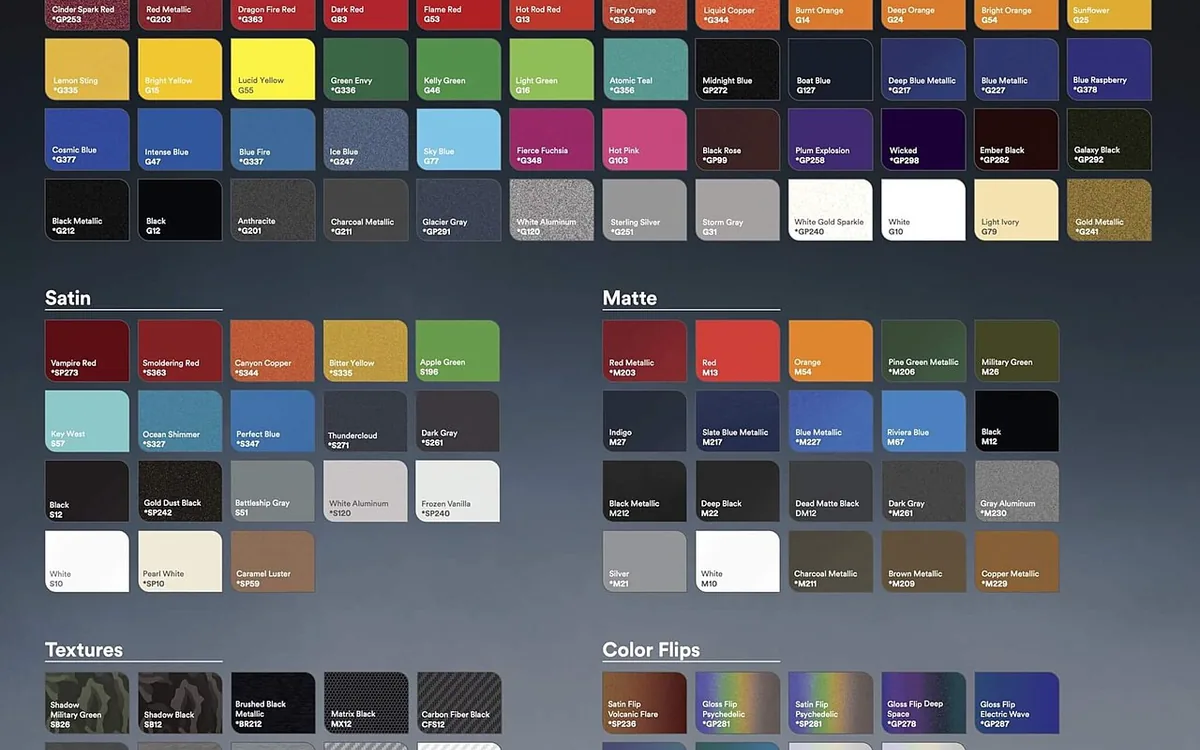Pick the Midnight Blue GP272 swatch

738,70
